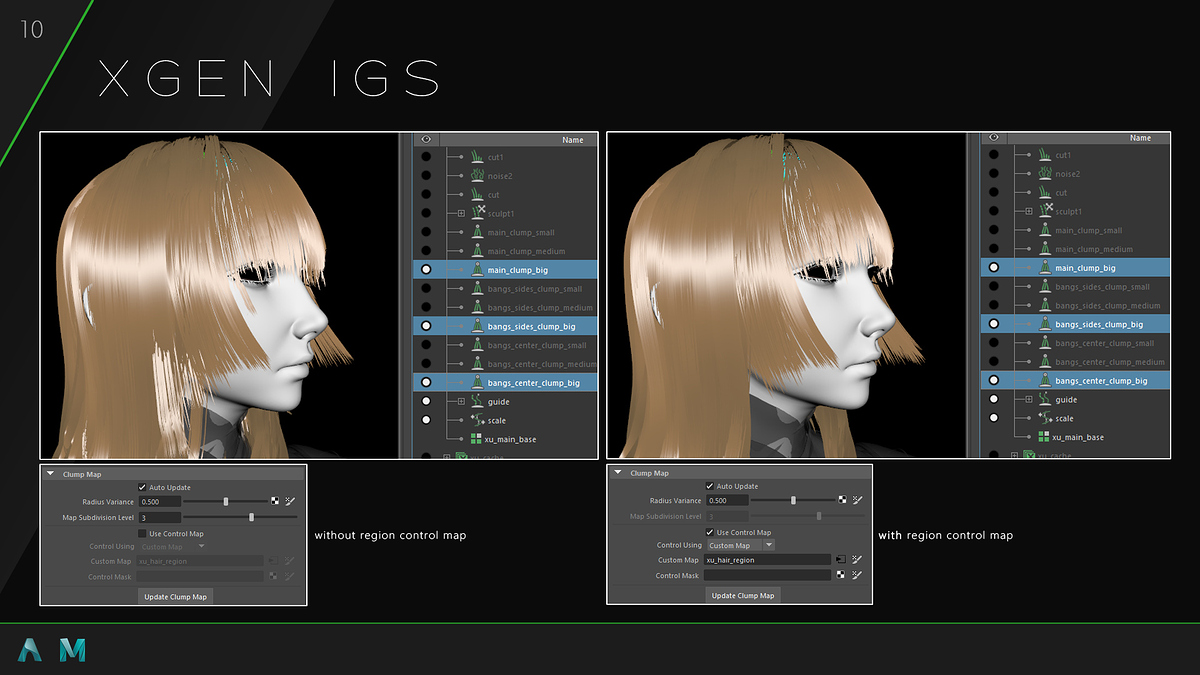Toggle visibility of bangs_sides_clump_big
Screen dimensions: 1200x675
426,326
